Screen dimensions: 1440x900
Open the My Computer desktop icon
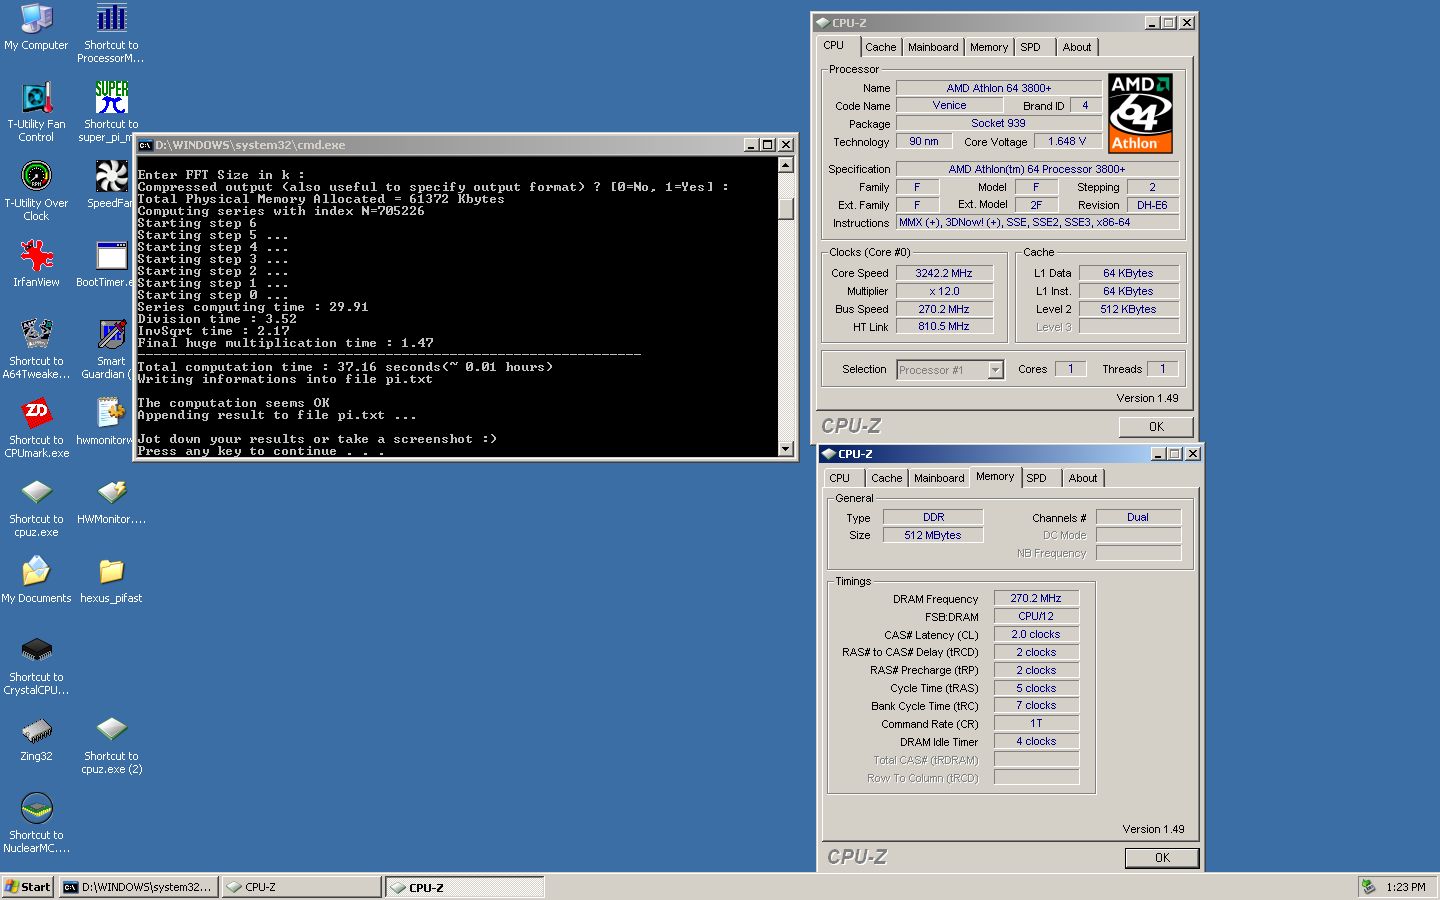click(36, 18)
